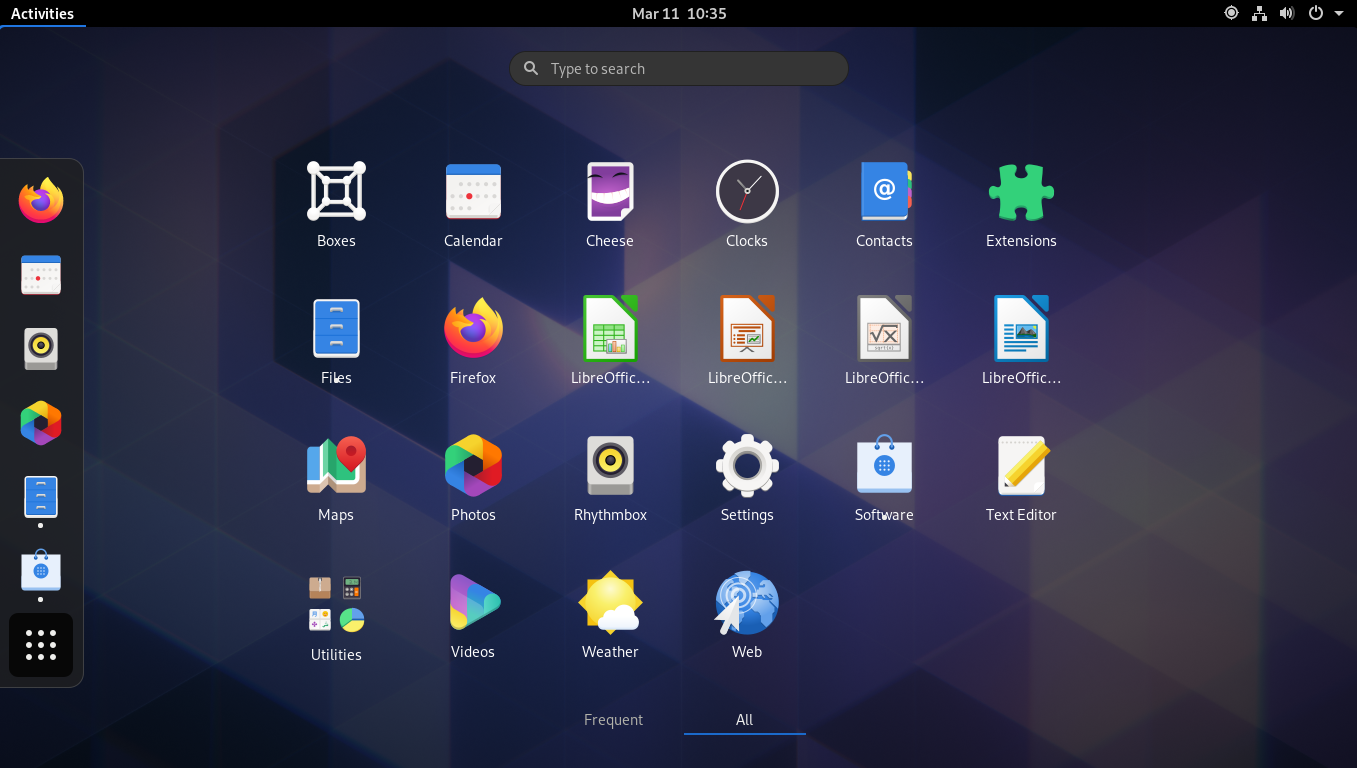Expand the Utilities folder
The height and width of the screenshot is (768, 1357).
coord(336,602)
